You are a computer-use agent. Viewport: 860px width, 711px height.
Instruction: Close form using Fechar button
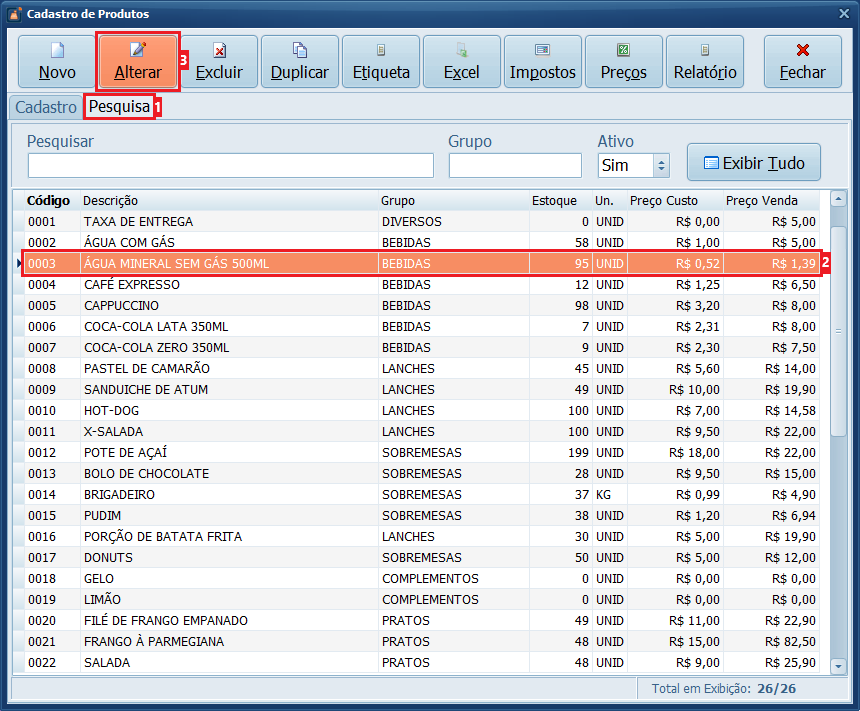[802, 62]
